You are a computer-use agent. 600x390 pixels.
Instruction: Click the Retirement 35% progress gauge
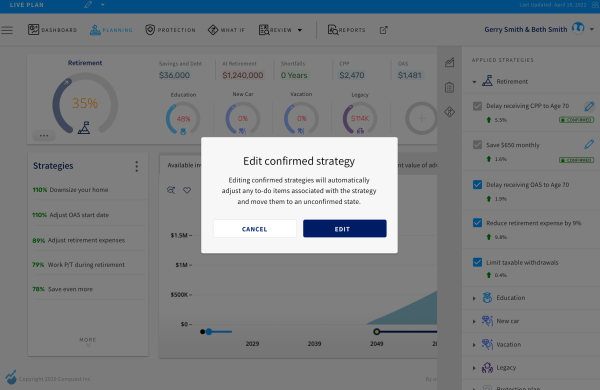tap(85, 103)
